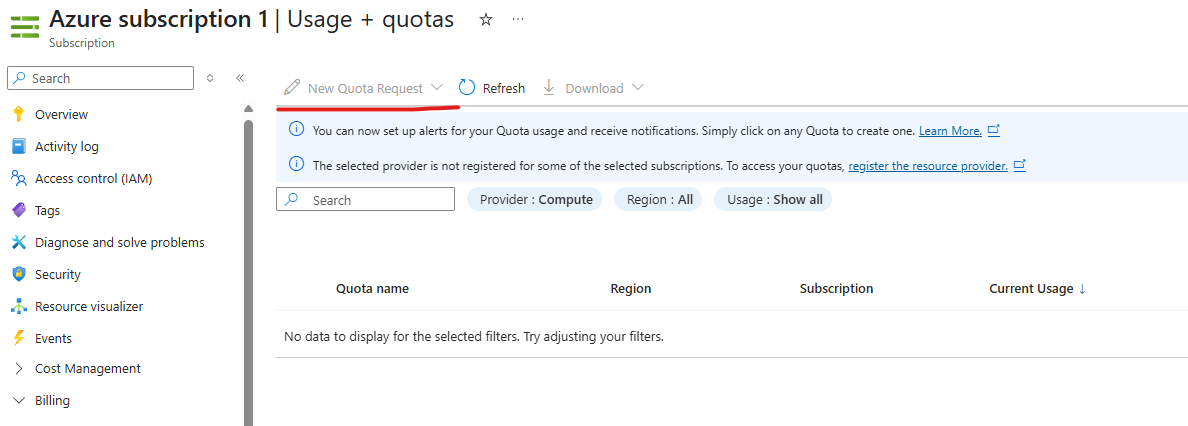This screenshot has height=426, width=1188.
Task: Click the Security shield icon
Action: 18,274
